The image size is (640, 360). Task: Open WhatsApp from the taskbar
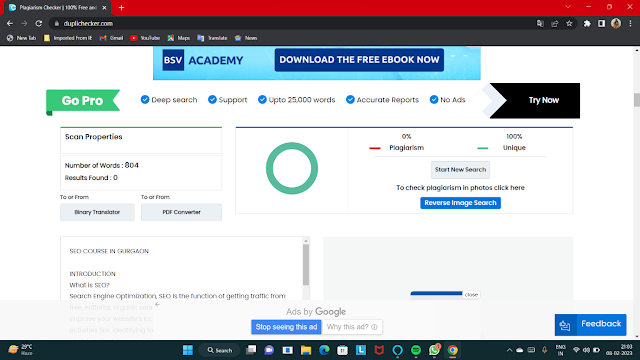(x=434, y=350)
